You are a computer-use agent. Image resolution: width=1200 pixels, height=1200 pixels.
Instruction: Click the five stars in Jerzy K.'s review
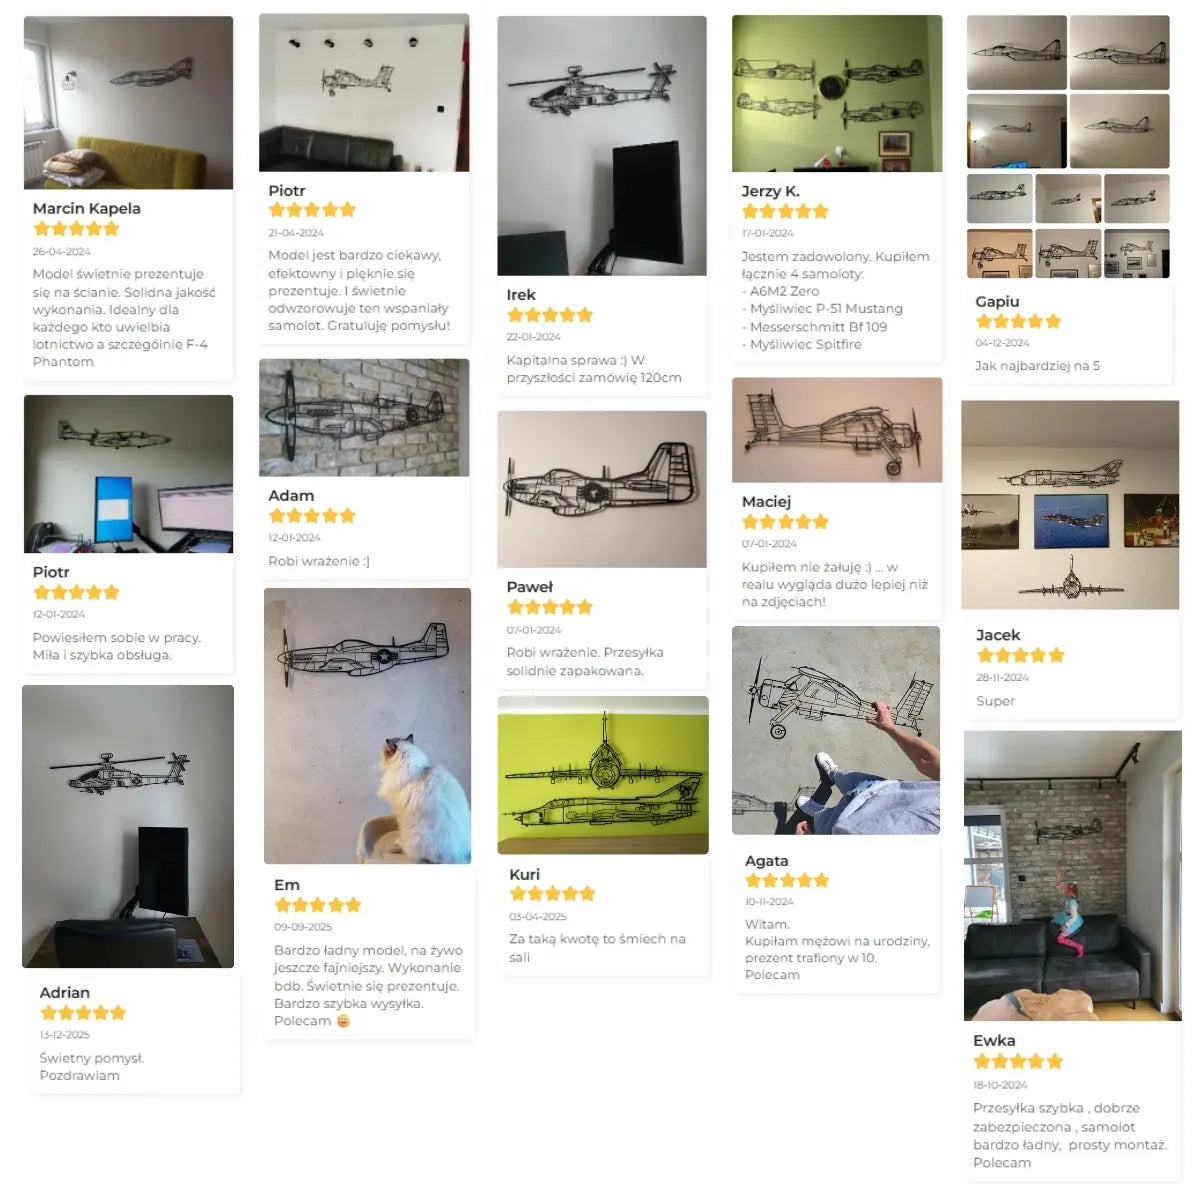pos(785,211)
